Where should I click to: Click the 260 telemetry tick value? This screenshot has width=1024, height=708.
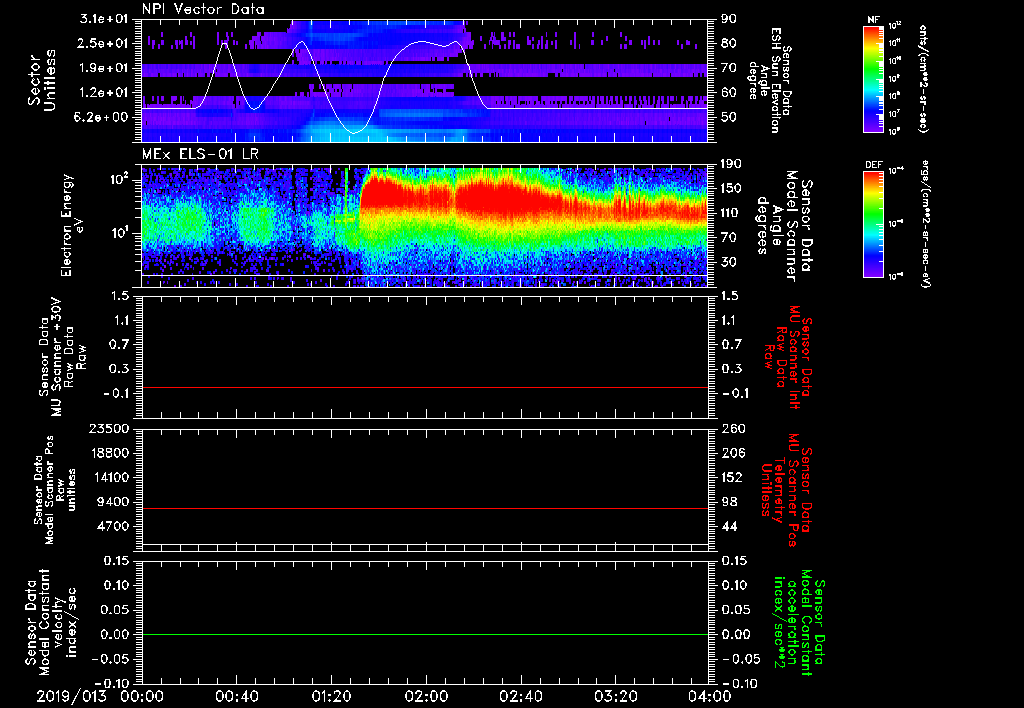coord(732,428)
